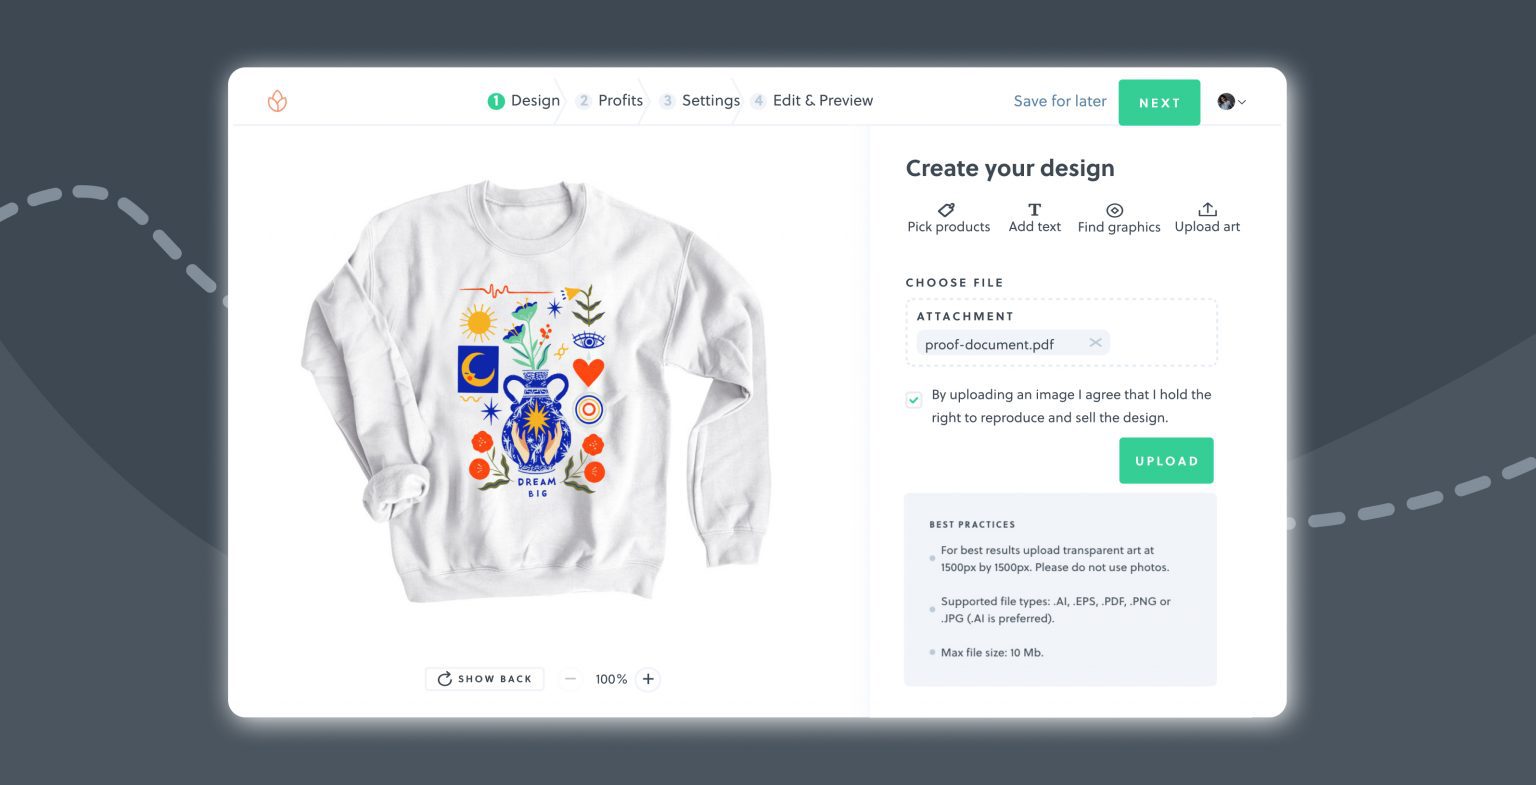Uncheck the design rights agreement checkbox

913,398
